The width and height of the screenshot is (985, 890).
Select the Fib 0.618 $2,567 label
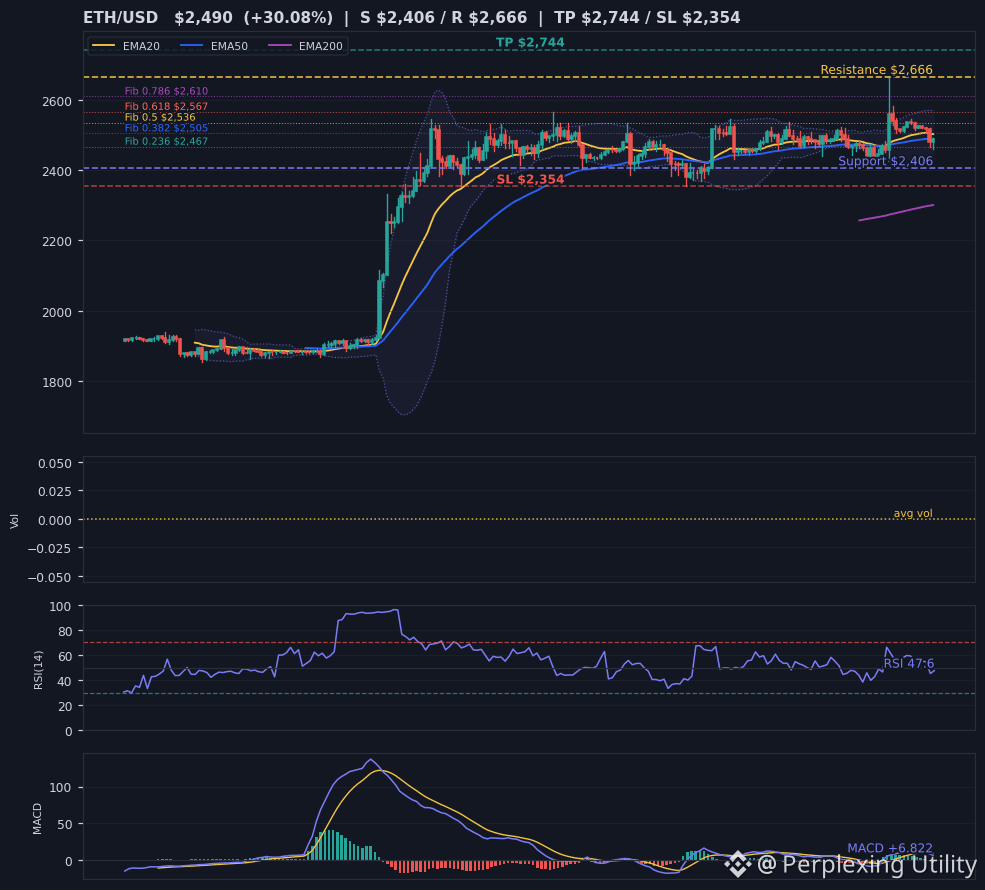(166, 107)
